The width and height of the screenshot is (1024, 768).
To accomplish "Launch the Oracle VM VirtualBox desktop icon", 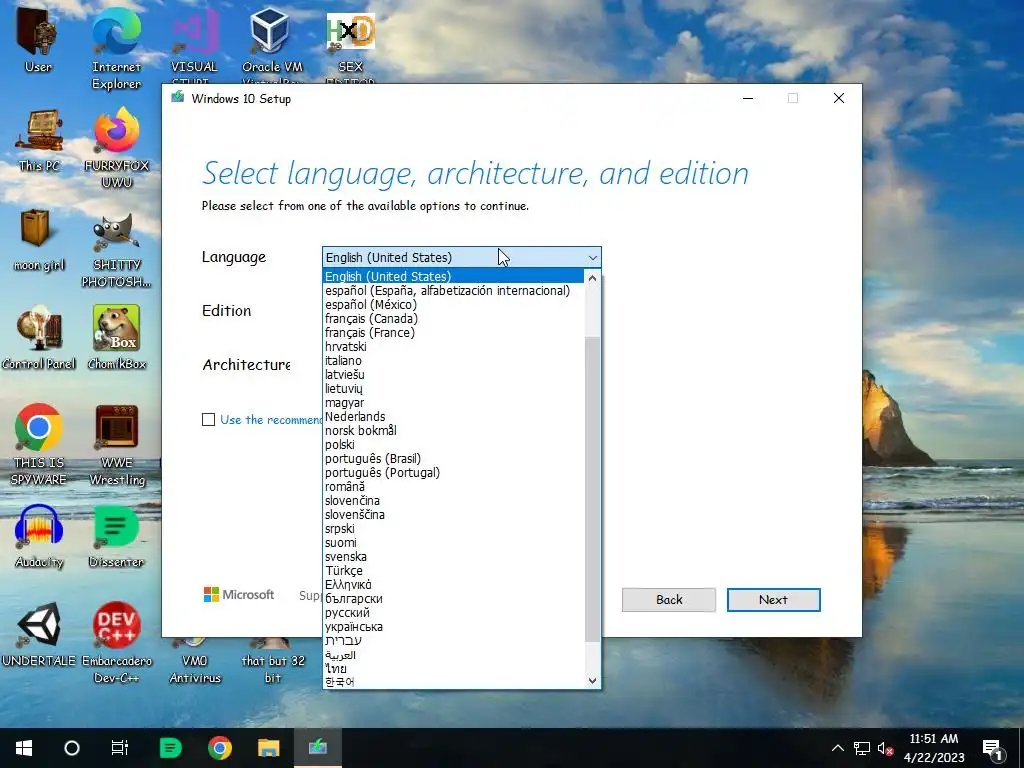I will [272, 44].
